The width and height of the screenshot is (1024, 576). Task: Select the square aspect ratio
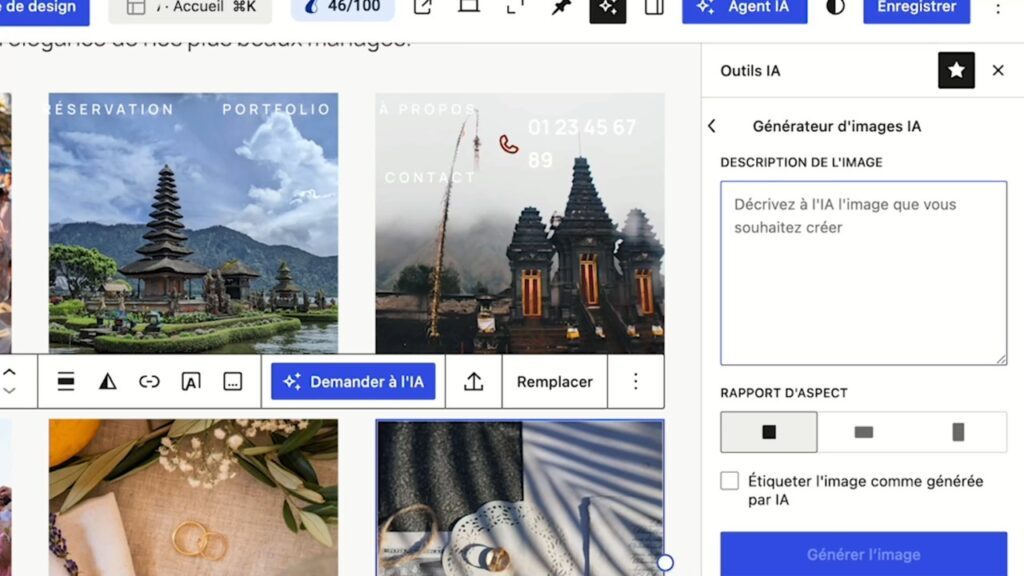click(x=769, y=432)
